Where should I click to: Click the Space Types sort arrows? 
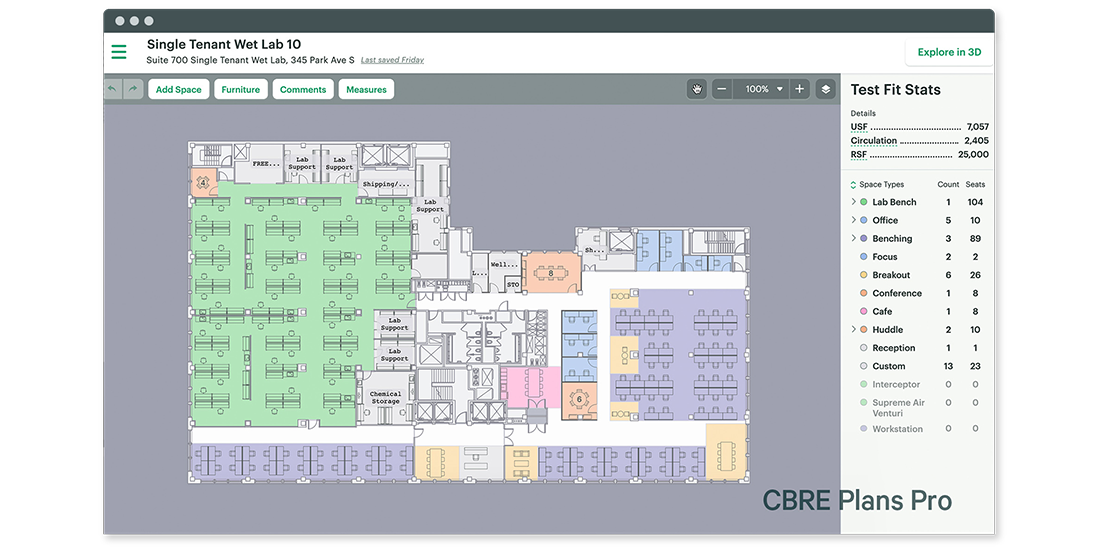(853, 185)
